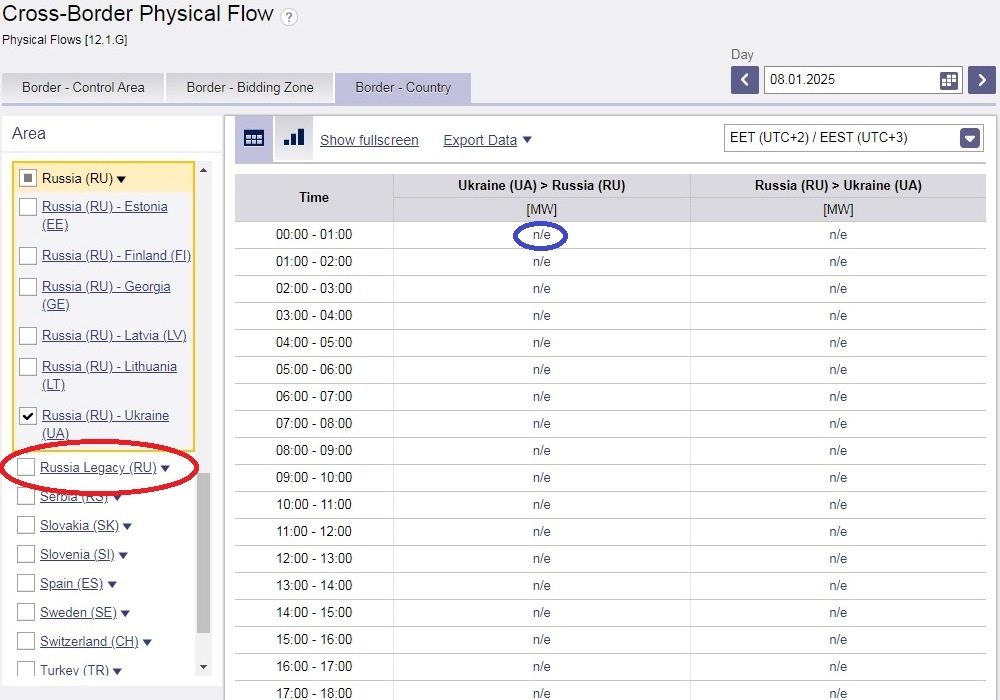This screenshot has width=1000, height=700.
Task: Check Russia (RU) - Georgia (GE) box
Action: click(x=27, y=287)
